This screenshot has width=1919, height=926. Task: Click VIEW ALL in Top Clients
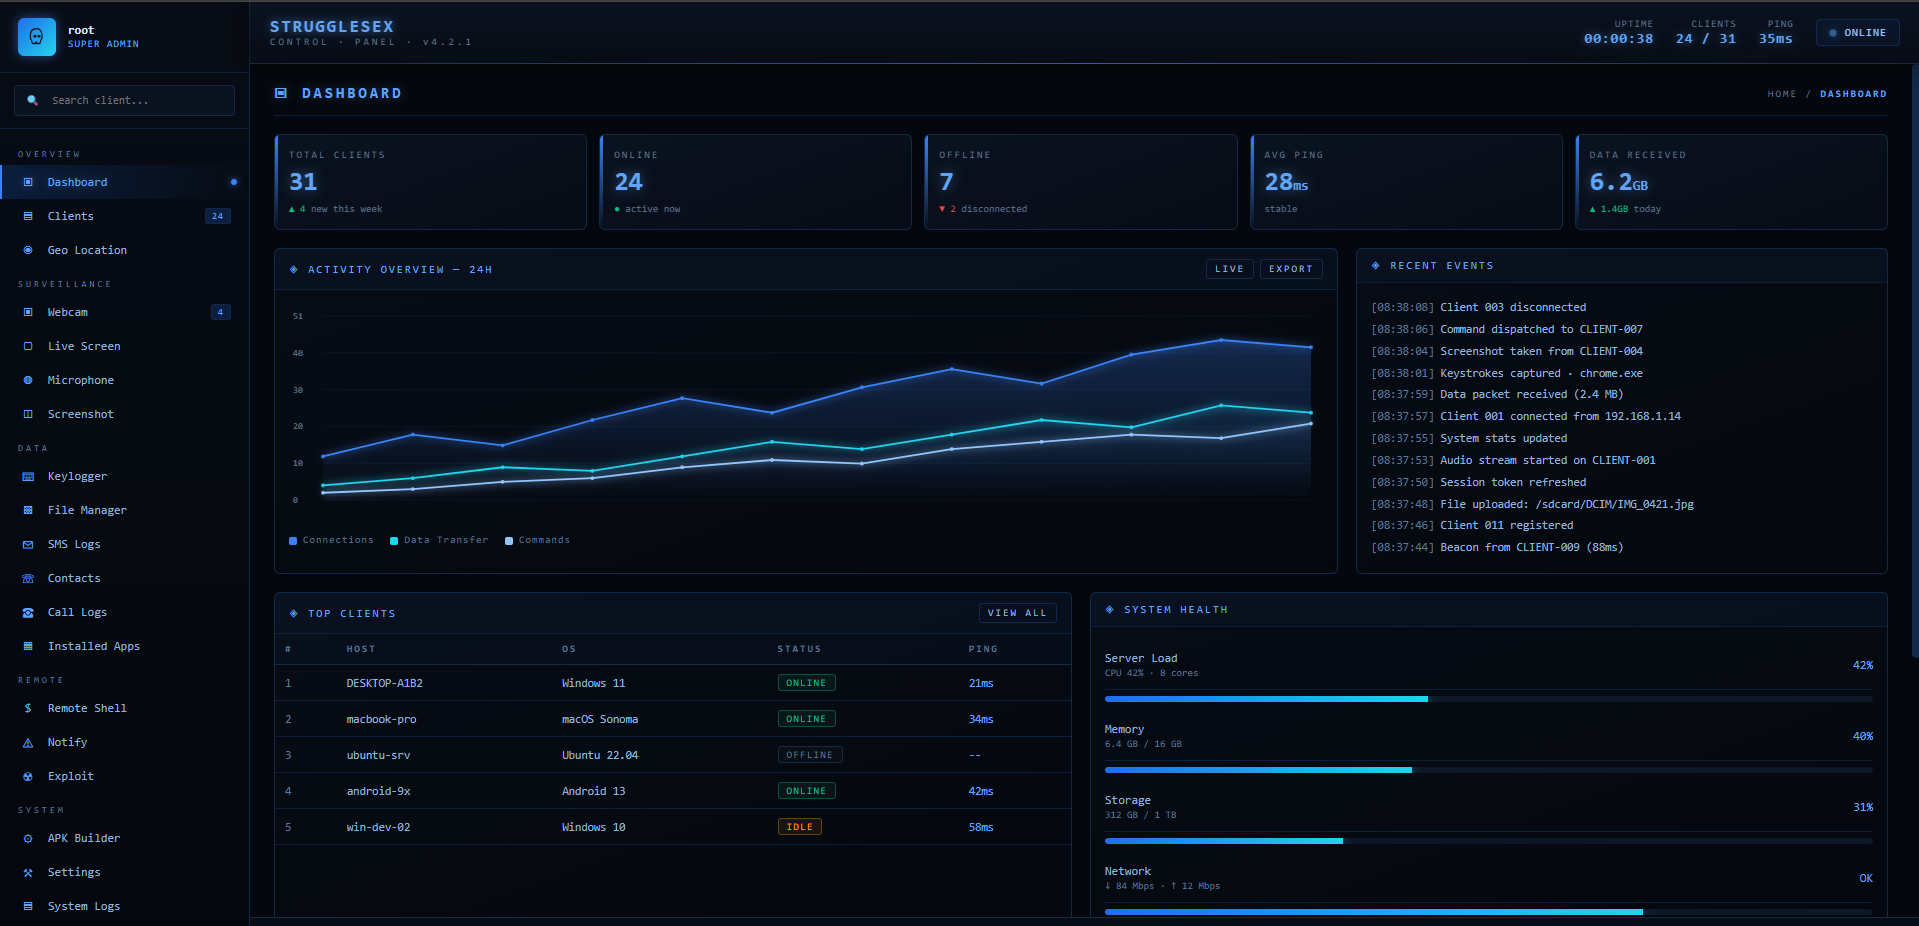[1017, 613]
